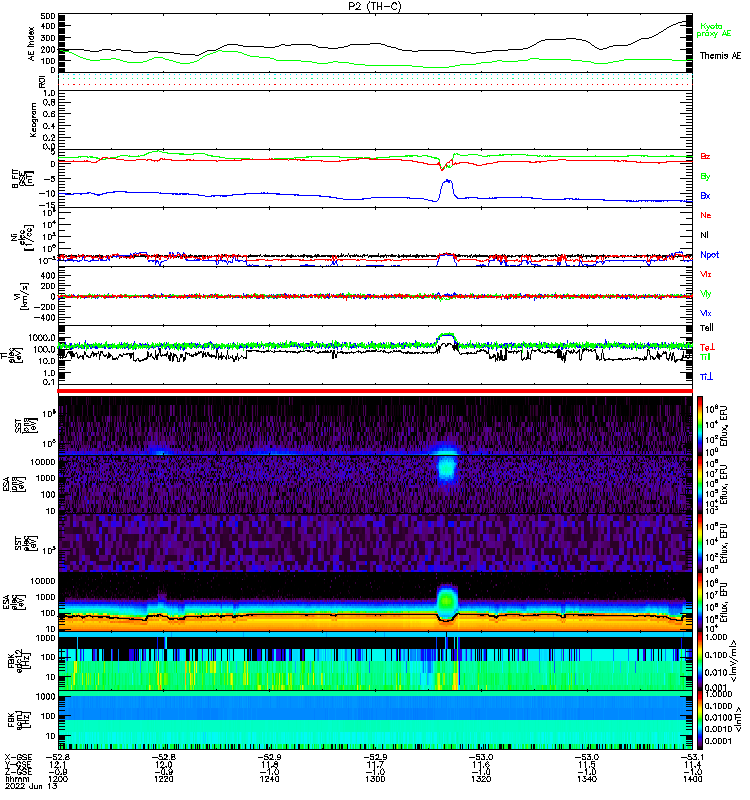The height and width of the screenshot is (800, 750).
Task: Select the red Bz legend label
Action: (x=705, y=156)
